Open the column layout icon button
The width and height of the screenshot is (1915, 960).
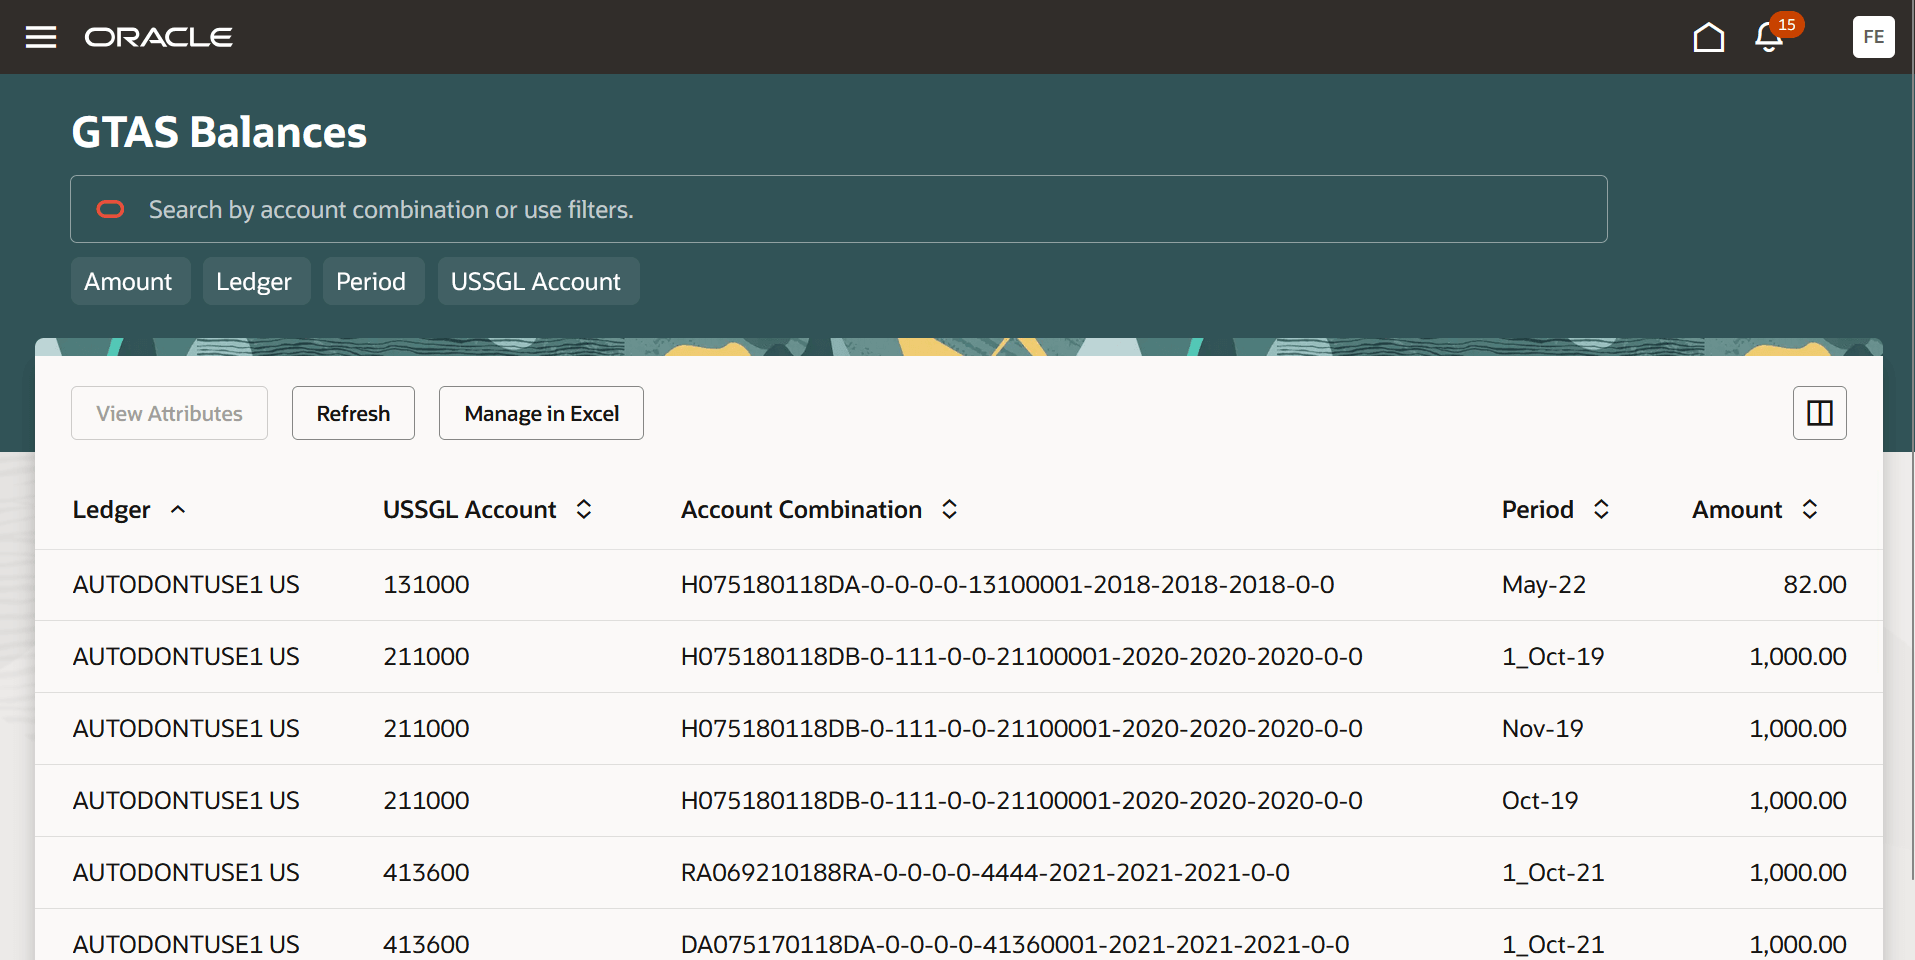click(x=1820, y=413)
